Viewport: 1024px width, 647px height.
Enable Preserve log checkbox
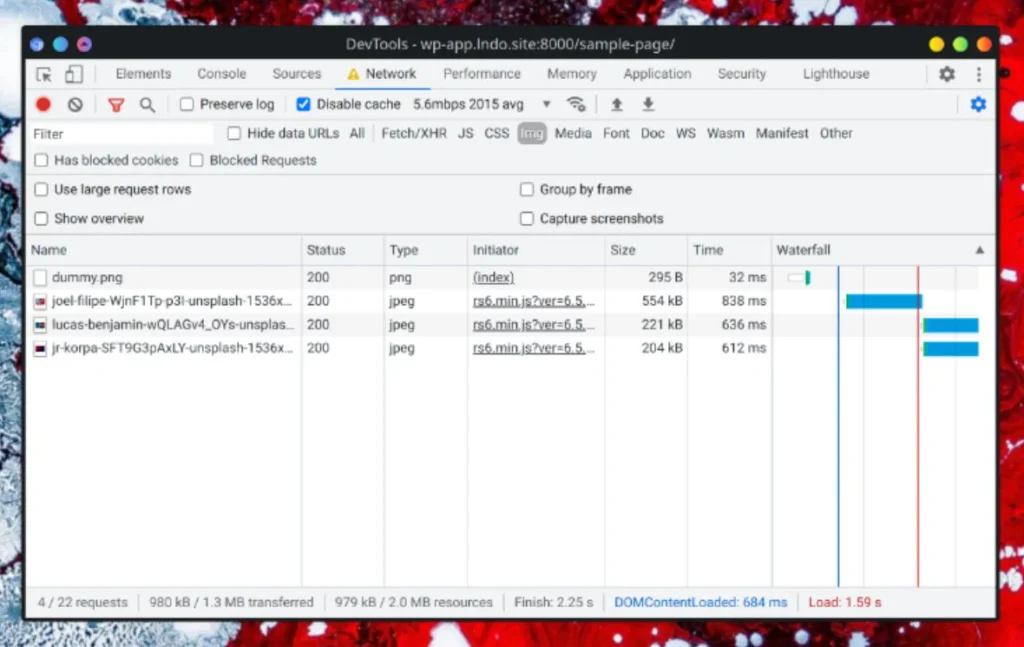[187, 104]
